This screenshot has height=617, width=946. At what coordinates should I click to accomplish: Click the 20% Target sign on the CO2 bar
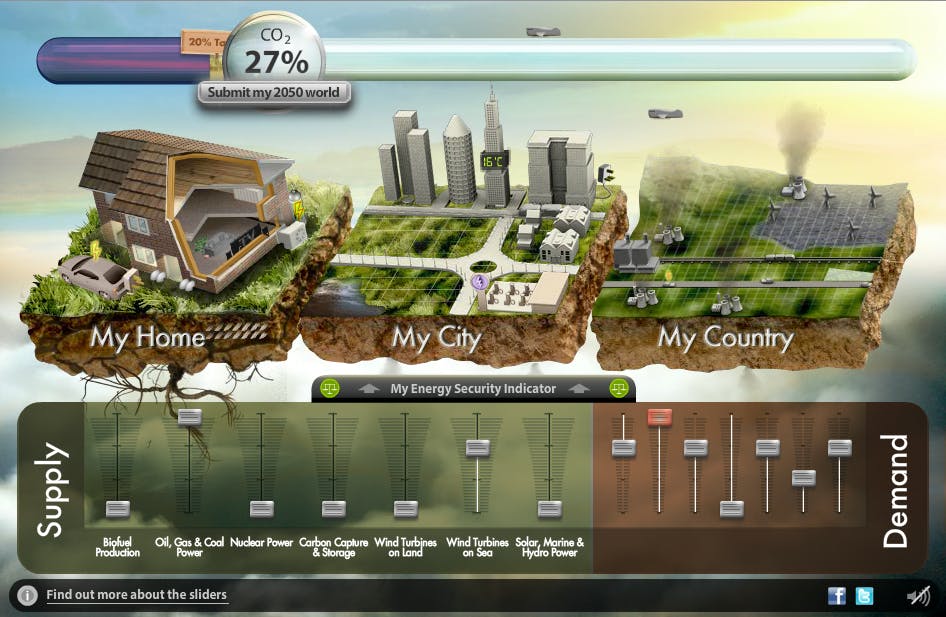click(x=204, y=43)
